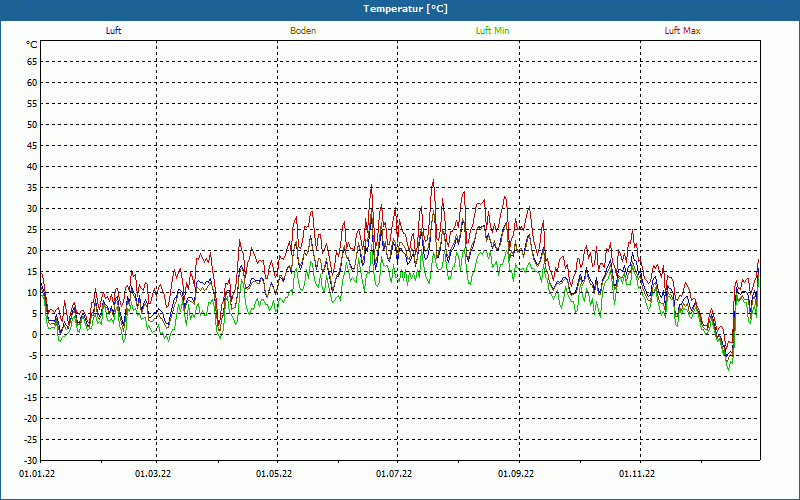Click the 01.05.22 x-axis date
Image resolution: width=800 pixels, height=500 pixels.
[274, 473]
